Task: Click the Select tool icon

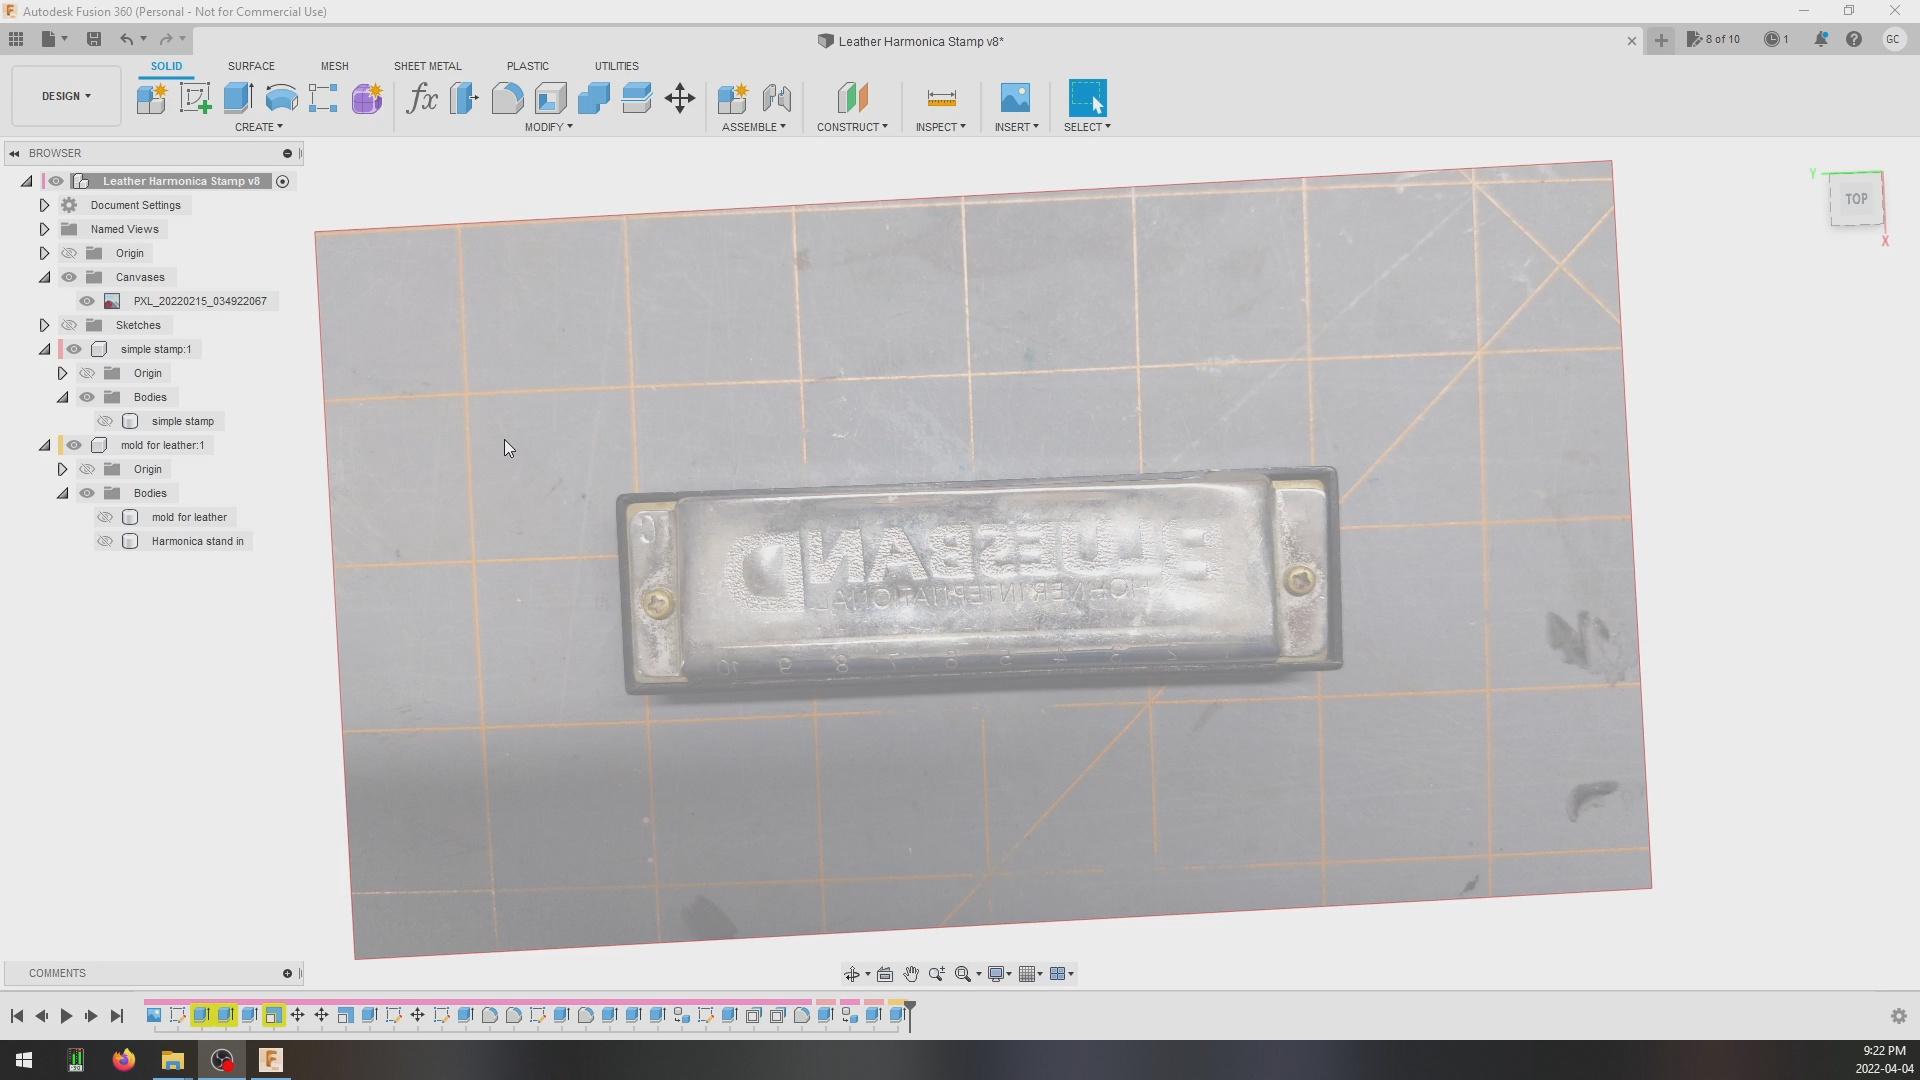Action: (1088, 98)
